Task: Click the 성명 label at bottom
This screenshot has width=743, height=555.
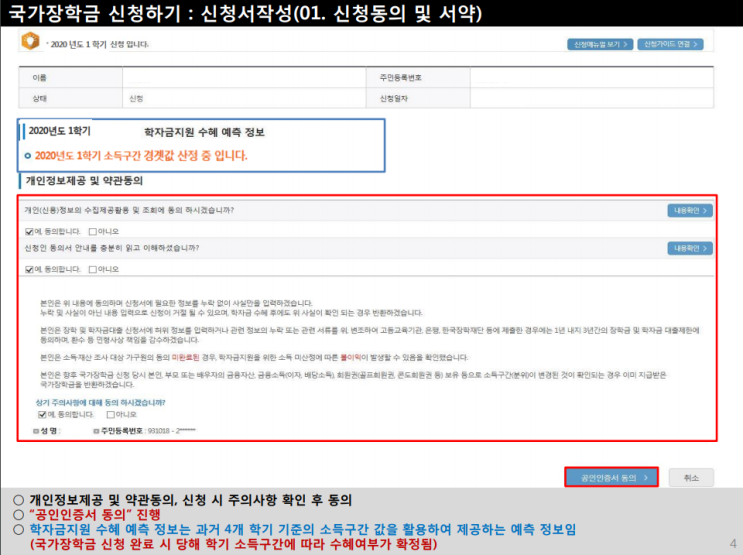Action: (x=47, y=431)
